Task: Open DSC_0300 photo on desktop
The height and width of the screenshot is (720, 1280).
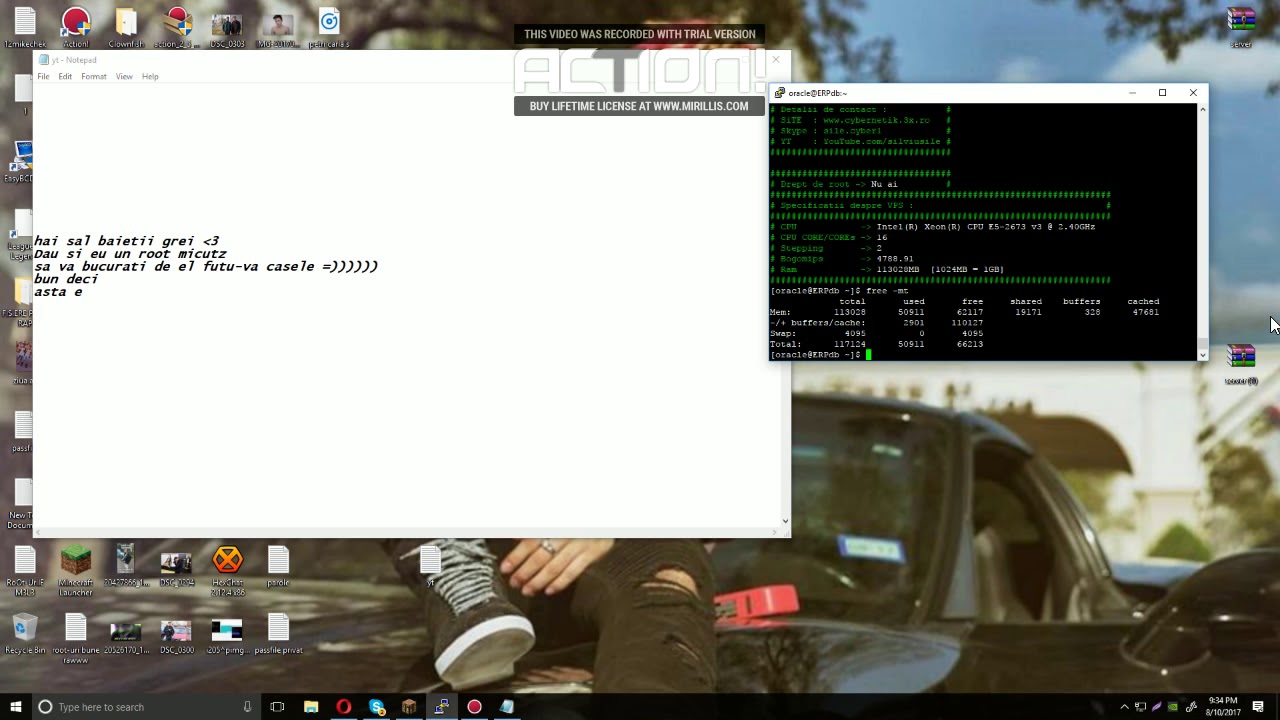Action: click(x=176, y=636)
